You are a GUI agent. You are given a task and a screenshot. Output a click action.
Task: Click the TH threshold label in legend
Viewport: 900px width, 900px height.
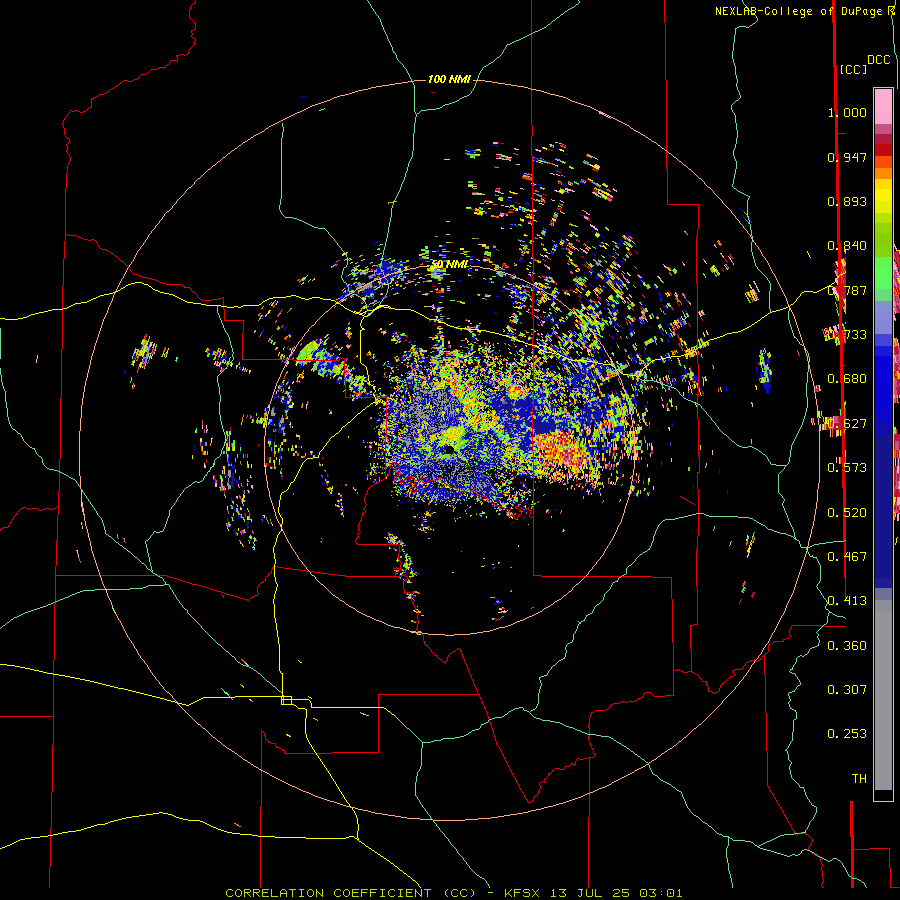pyautogui.click(x=859, y=779)
